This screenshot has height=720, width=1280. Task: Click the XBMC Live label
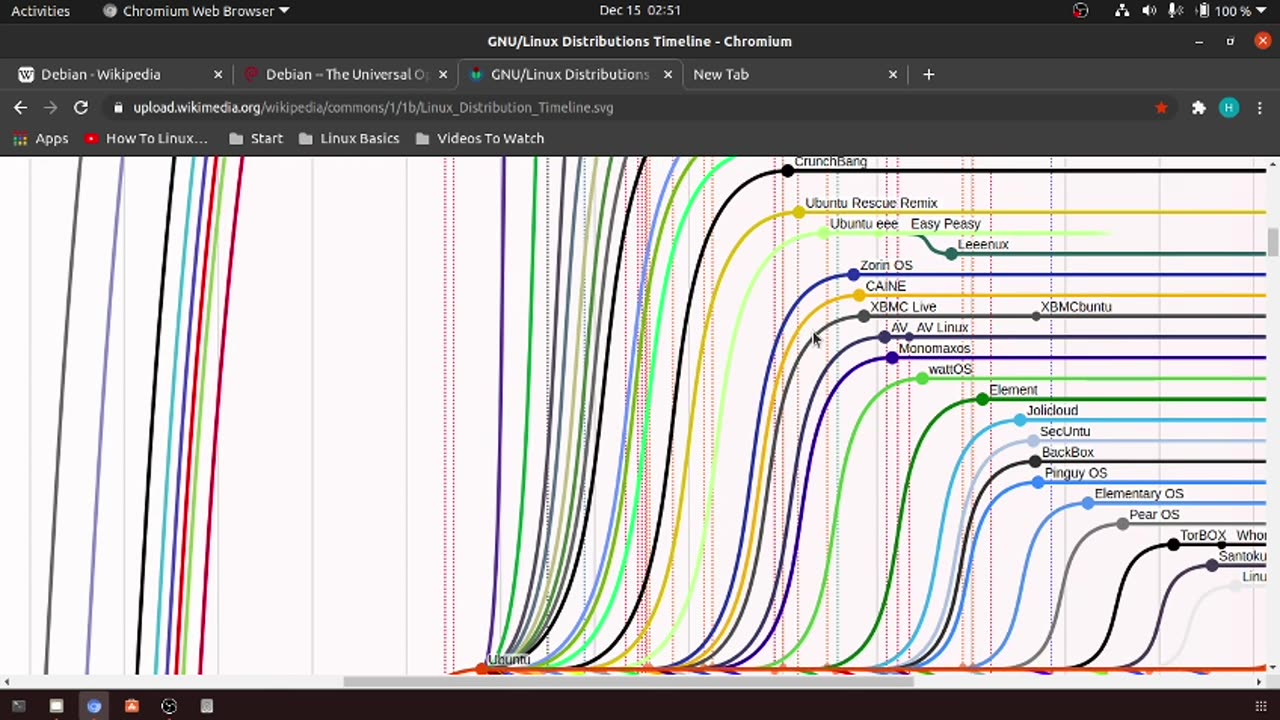click(903, 306)
